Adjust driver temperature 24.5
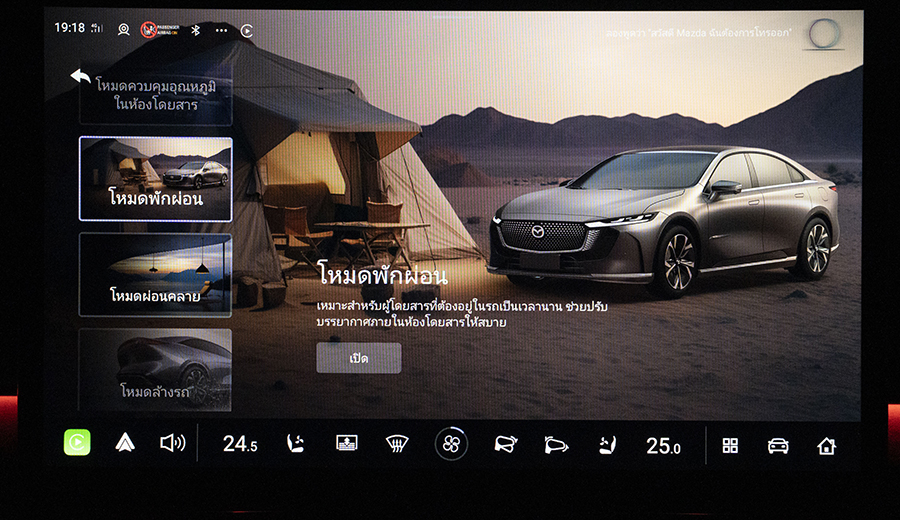 240,444
